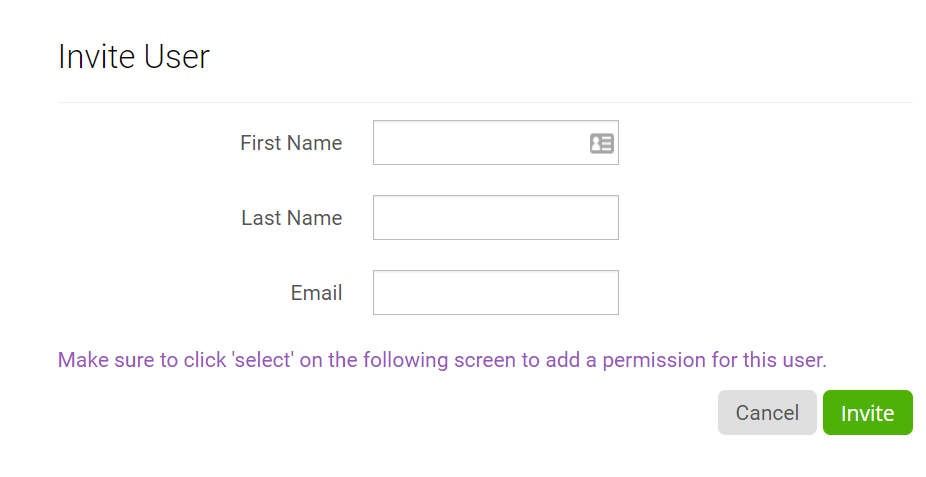The width and height of the screenshot is (926, 477).
Task: Click the Last Name label
Action: 292,218
